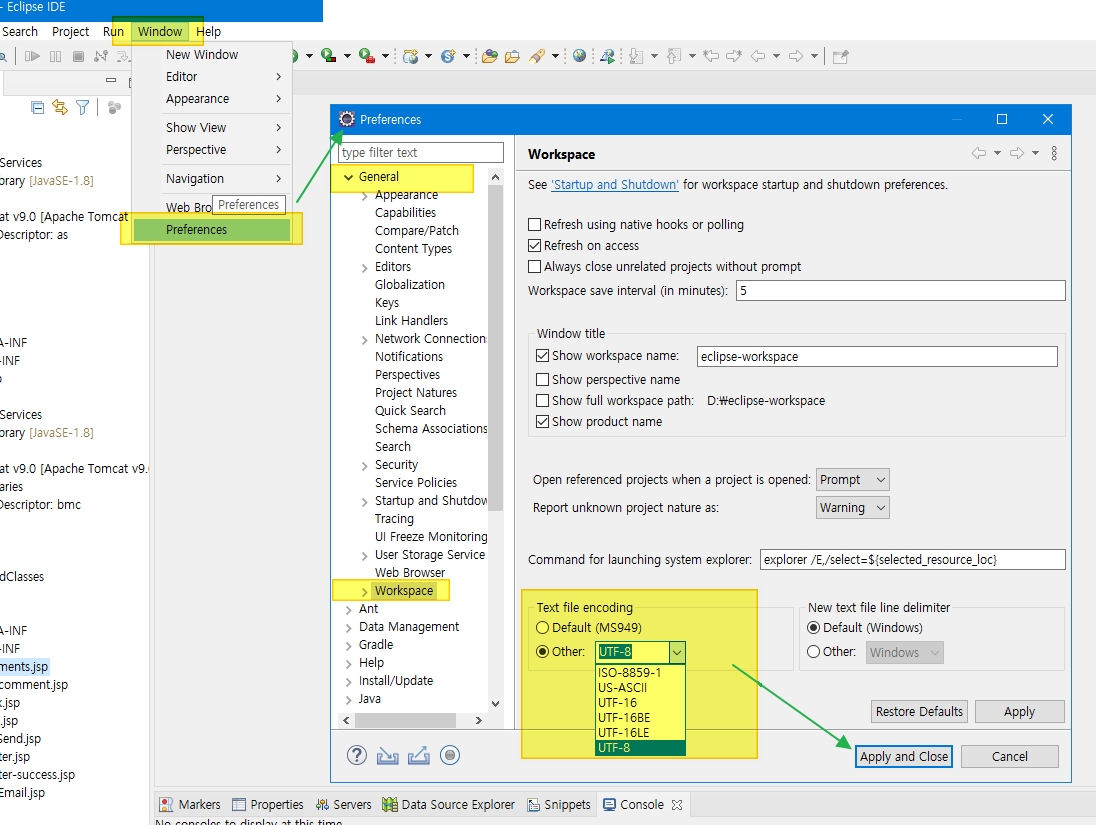Choose ISO-8859-1 from encoding list
1096x825 pixels.
click(640, 673)
